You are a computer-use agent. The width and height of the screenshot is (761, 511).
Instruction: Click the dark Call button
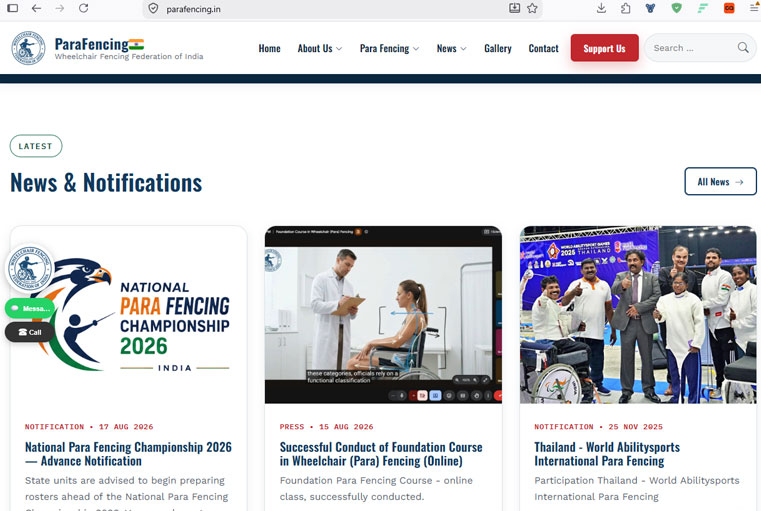pyautogui.click(x=30, y=332)
